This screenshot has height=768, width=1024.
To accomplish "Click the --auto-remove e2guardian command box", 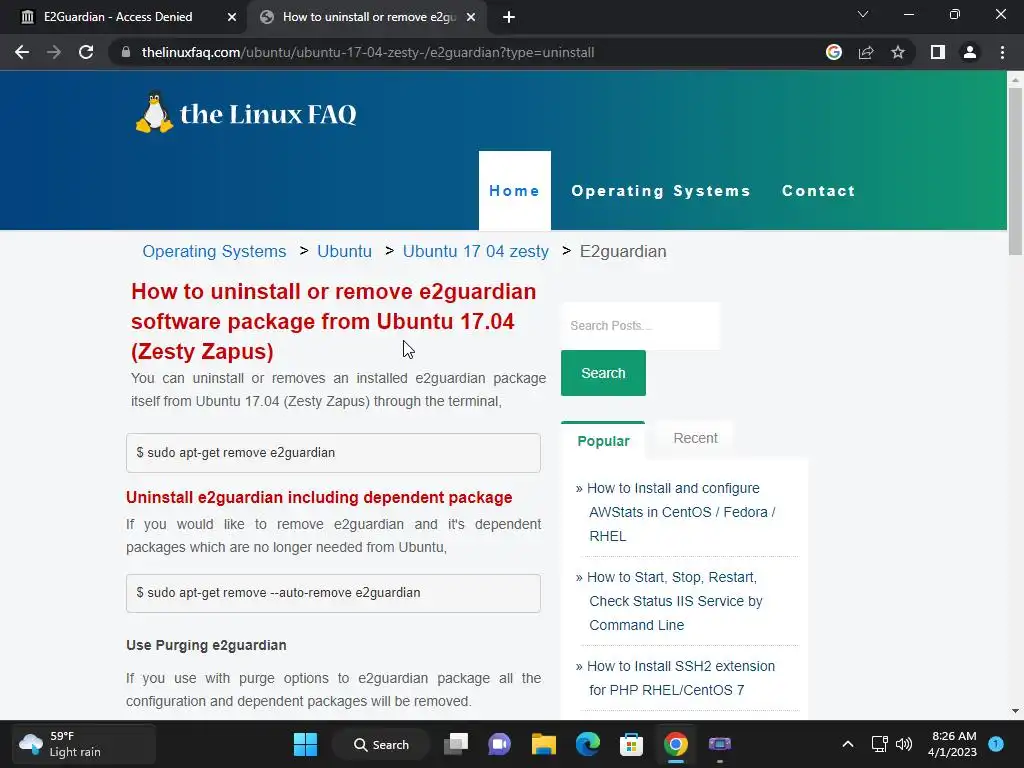I will click(333, 593).
